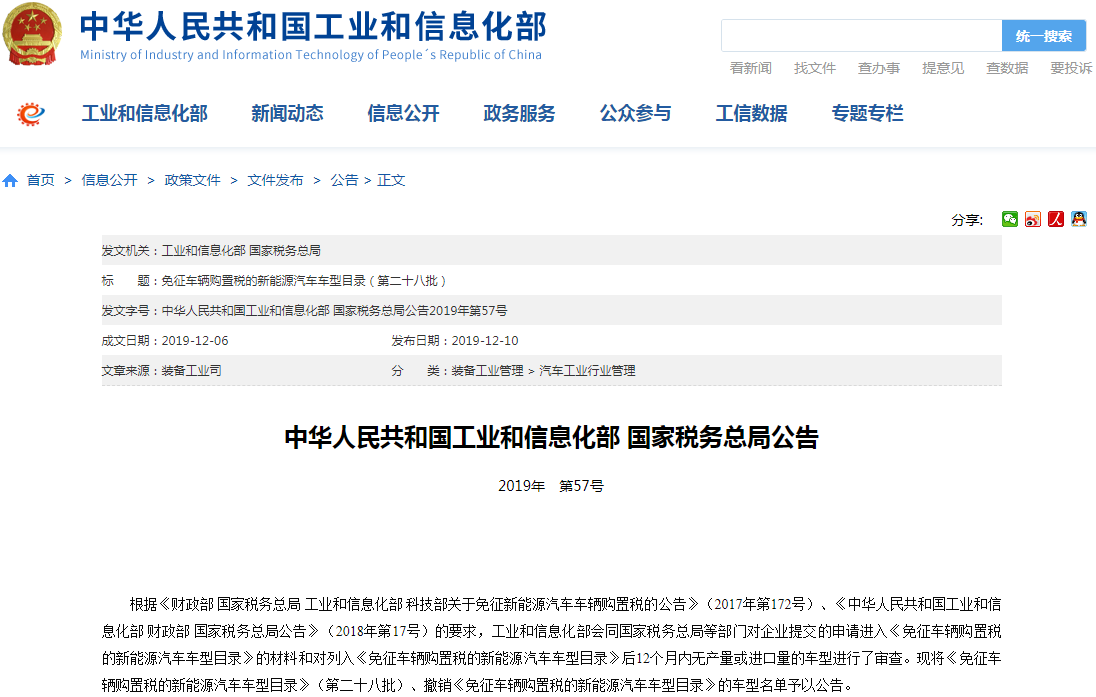The height and width of the screenshot is (697, 1096).
Task: Click the 分类 装备工业管理 category entry
Action: pyautogui.click(x=513, y=371)
